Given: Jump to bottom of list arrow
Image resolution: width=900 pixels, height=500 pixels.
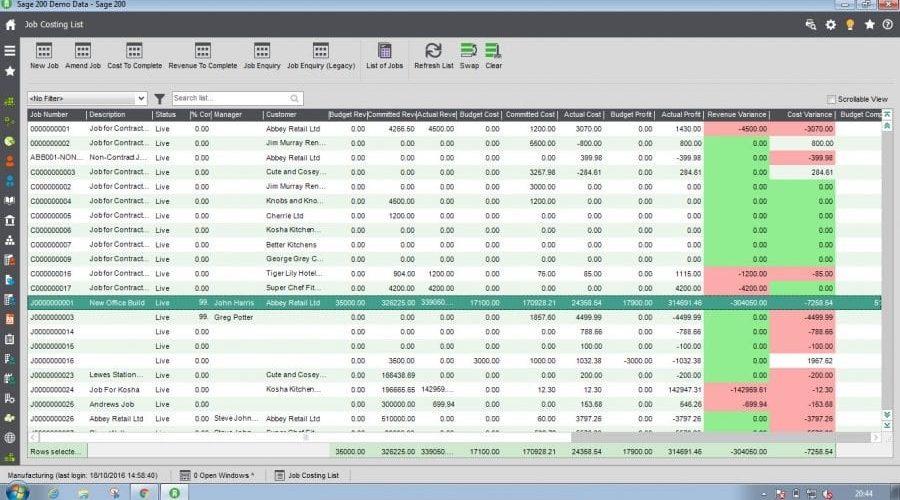Looking at the screenshot, I should (887, 425).
